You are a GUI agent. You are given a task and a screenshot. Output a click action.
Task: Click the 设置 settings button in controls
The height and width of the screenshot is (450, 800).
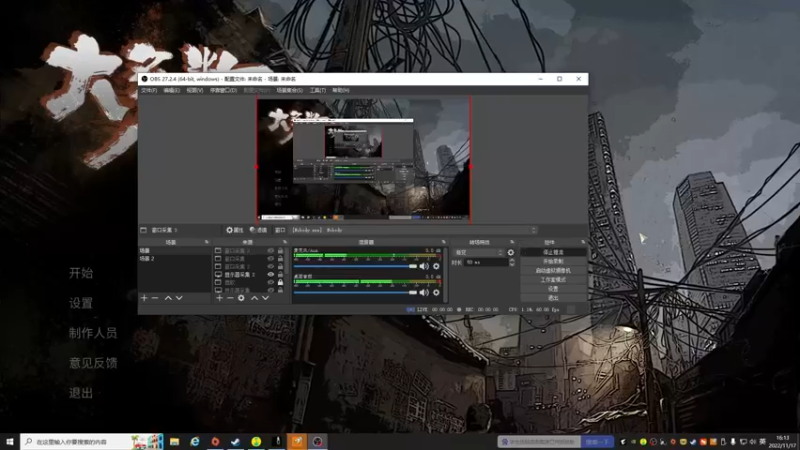[x=552, y=288]
